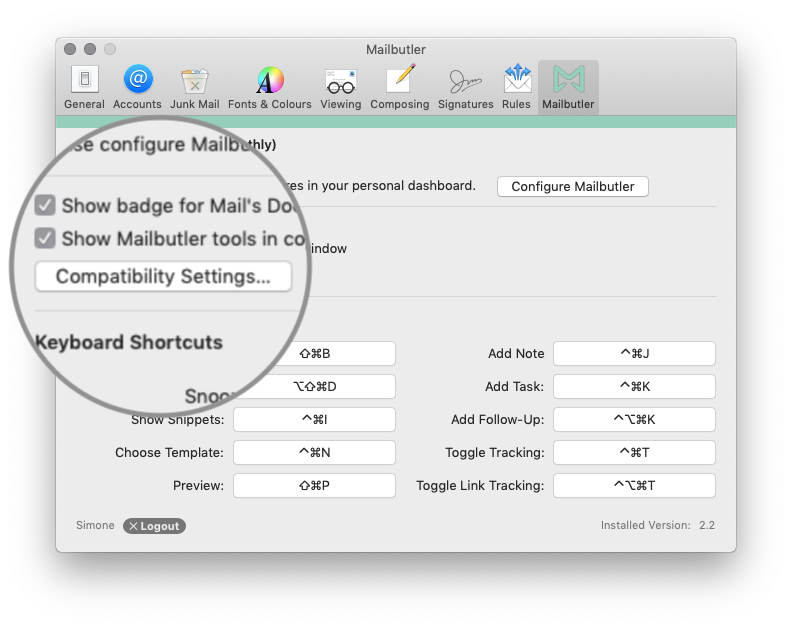Click the Configure Mailbutler button
This screenshot has width=792, height=626.
coord(573,186)
